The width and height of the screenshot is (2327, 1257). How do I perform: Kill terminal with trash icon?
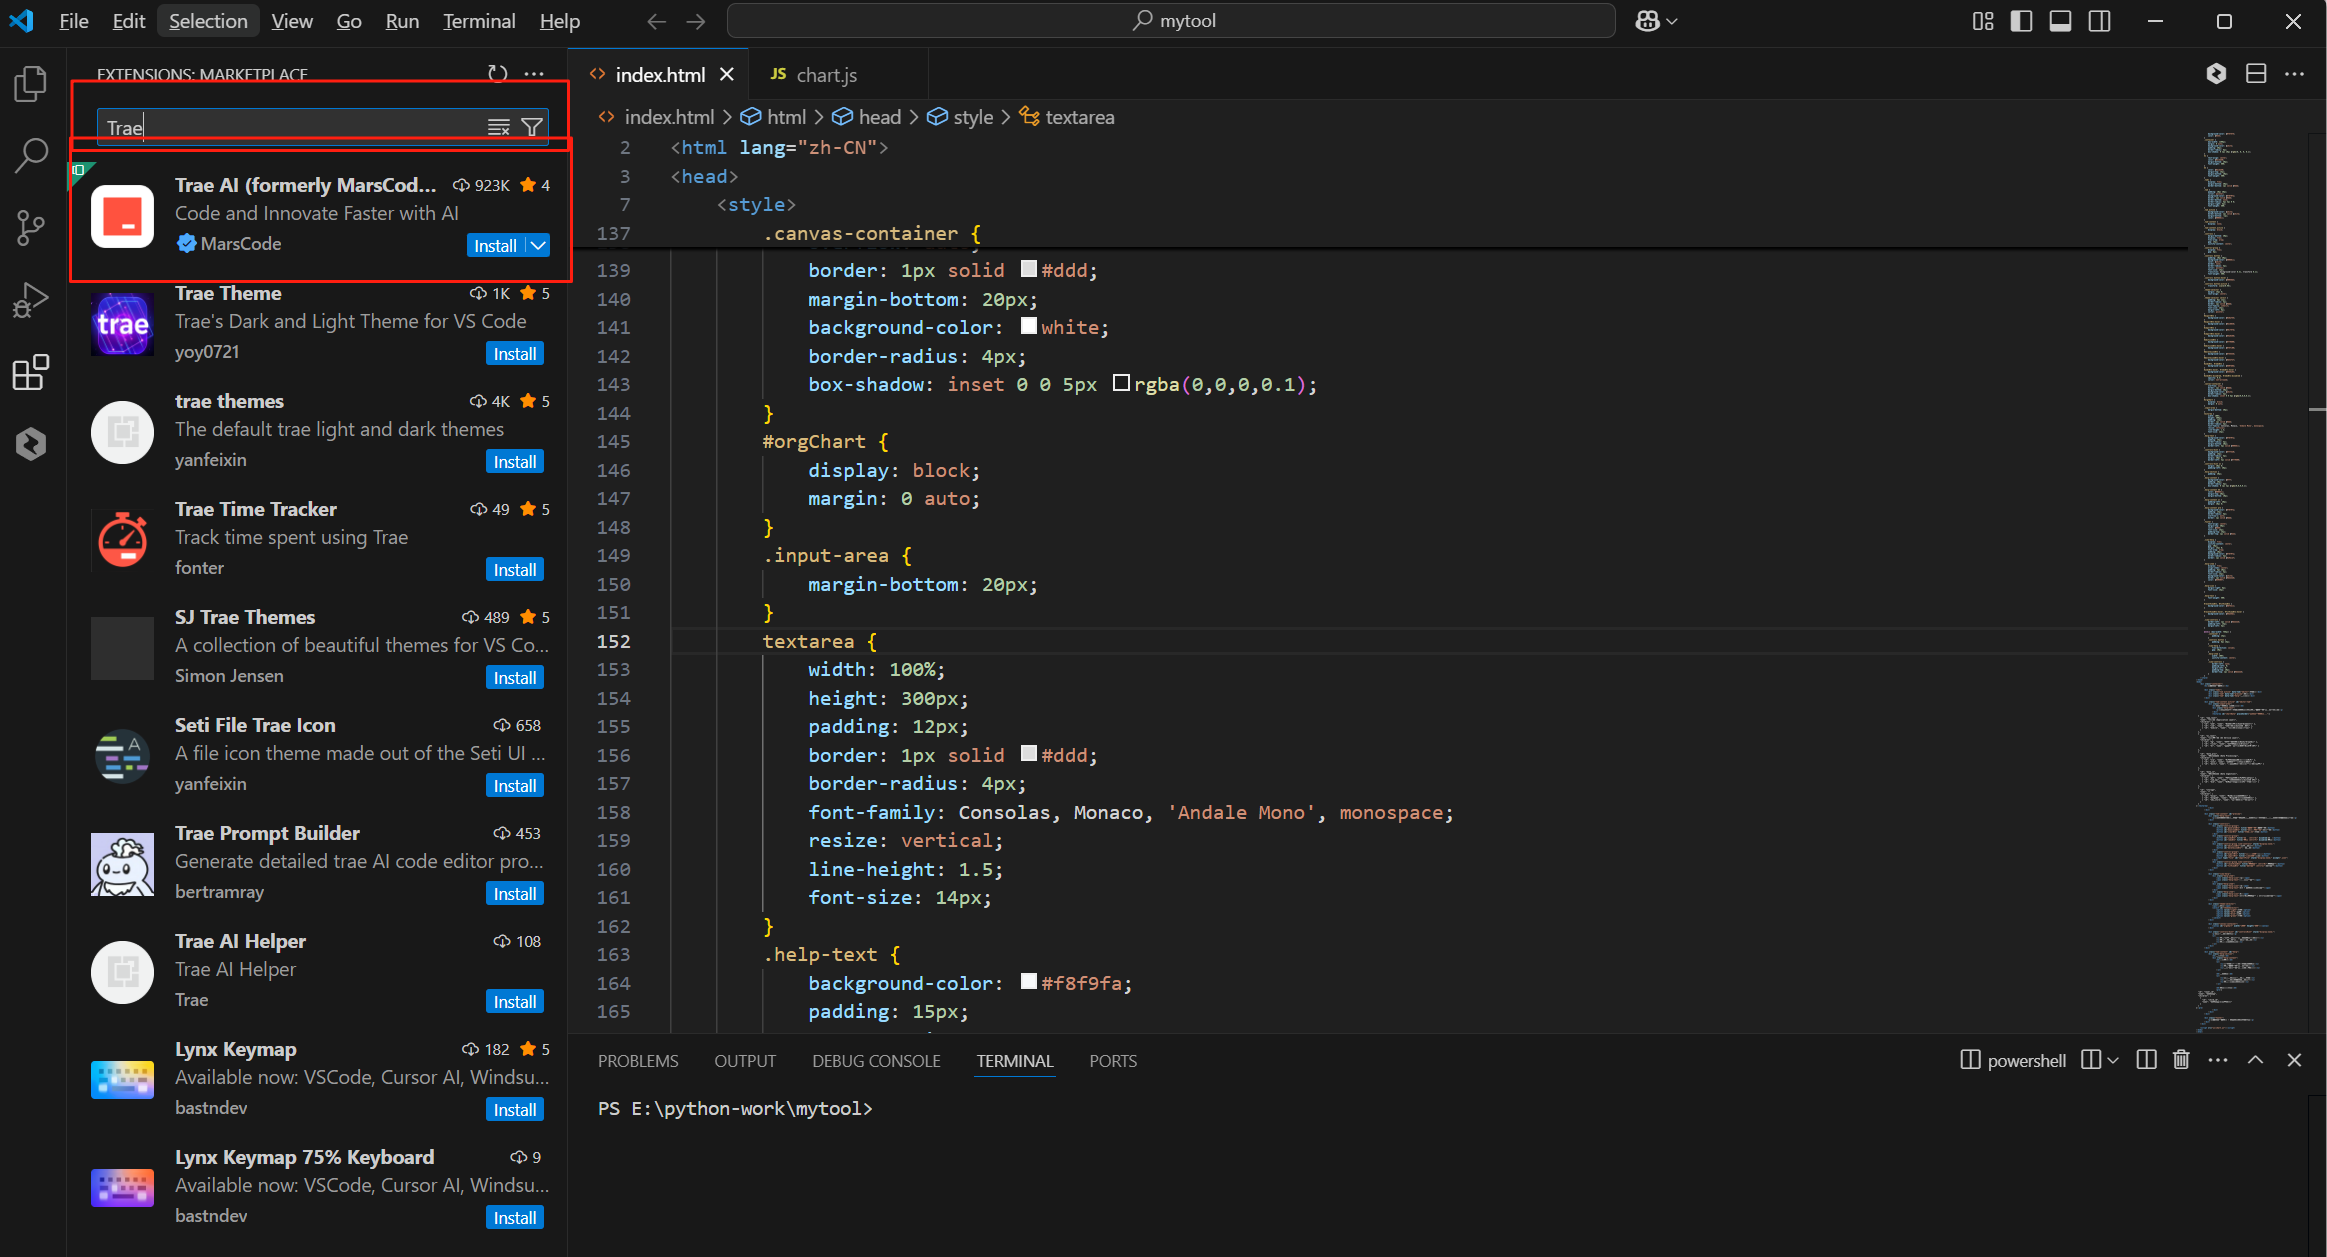[2181, 1060]
